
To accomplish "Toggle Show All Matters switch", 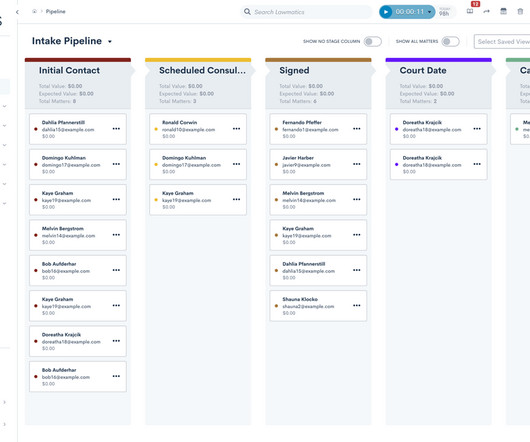I will tap(451, 42).
